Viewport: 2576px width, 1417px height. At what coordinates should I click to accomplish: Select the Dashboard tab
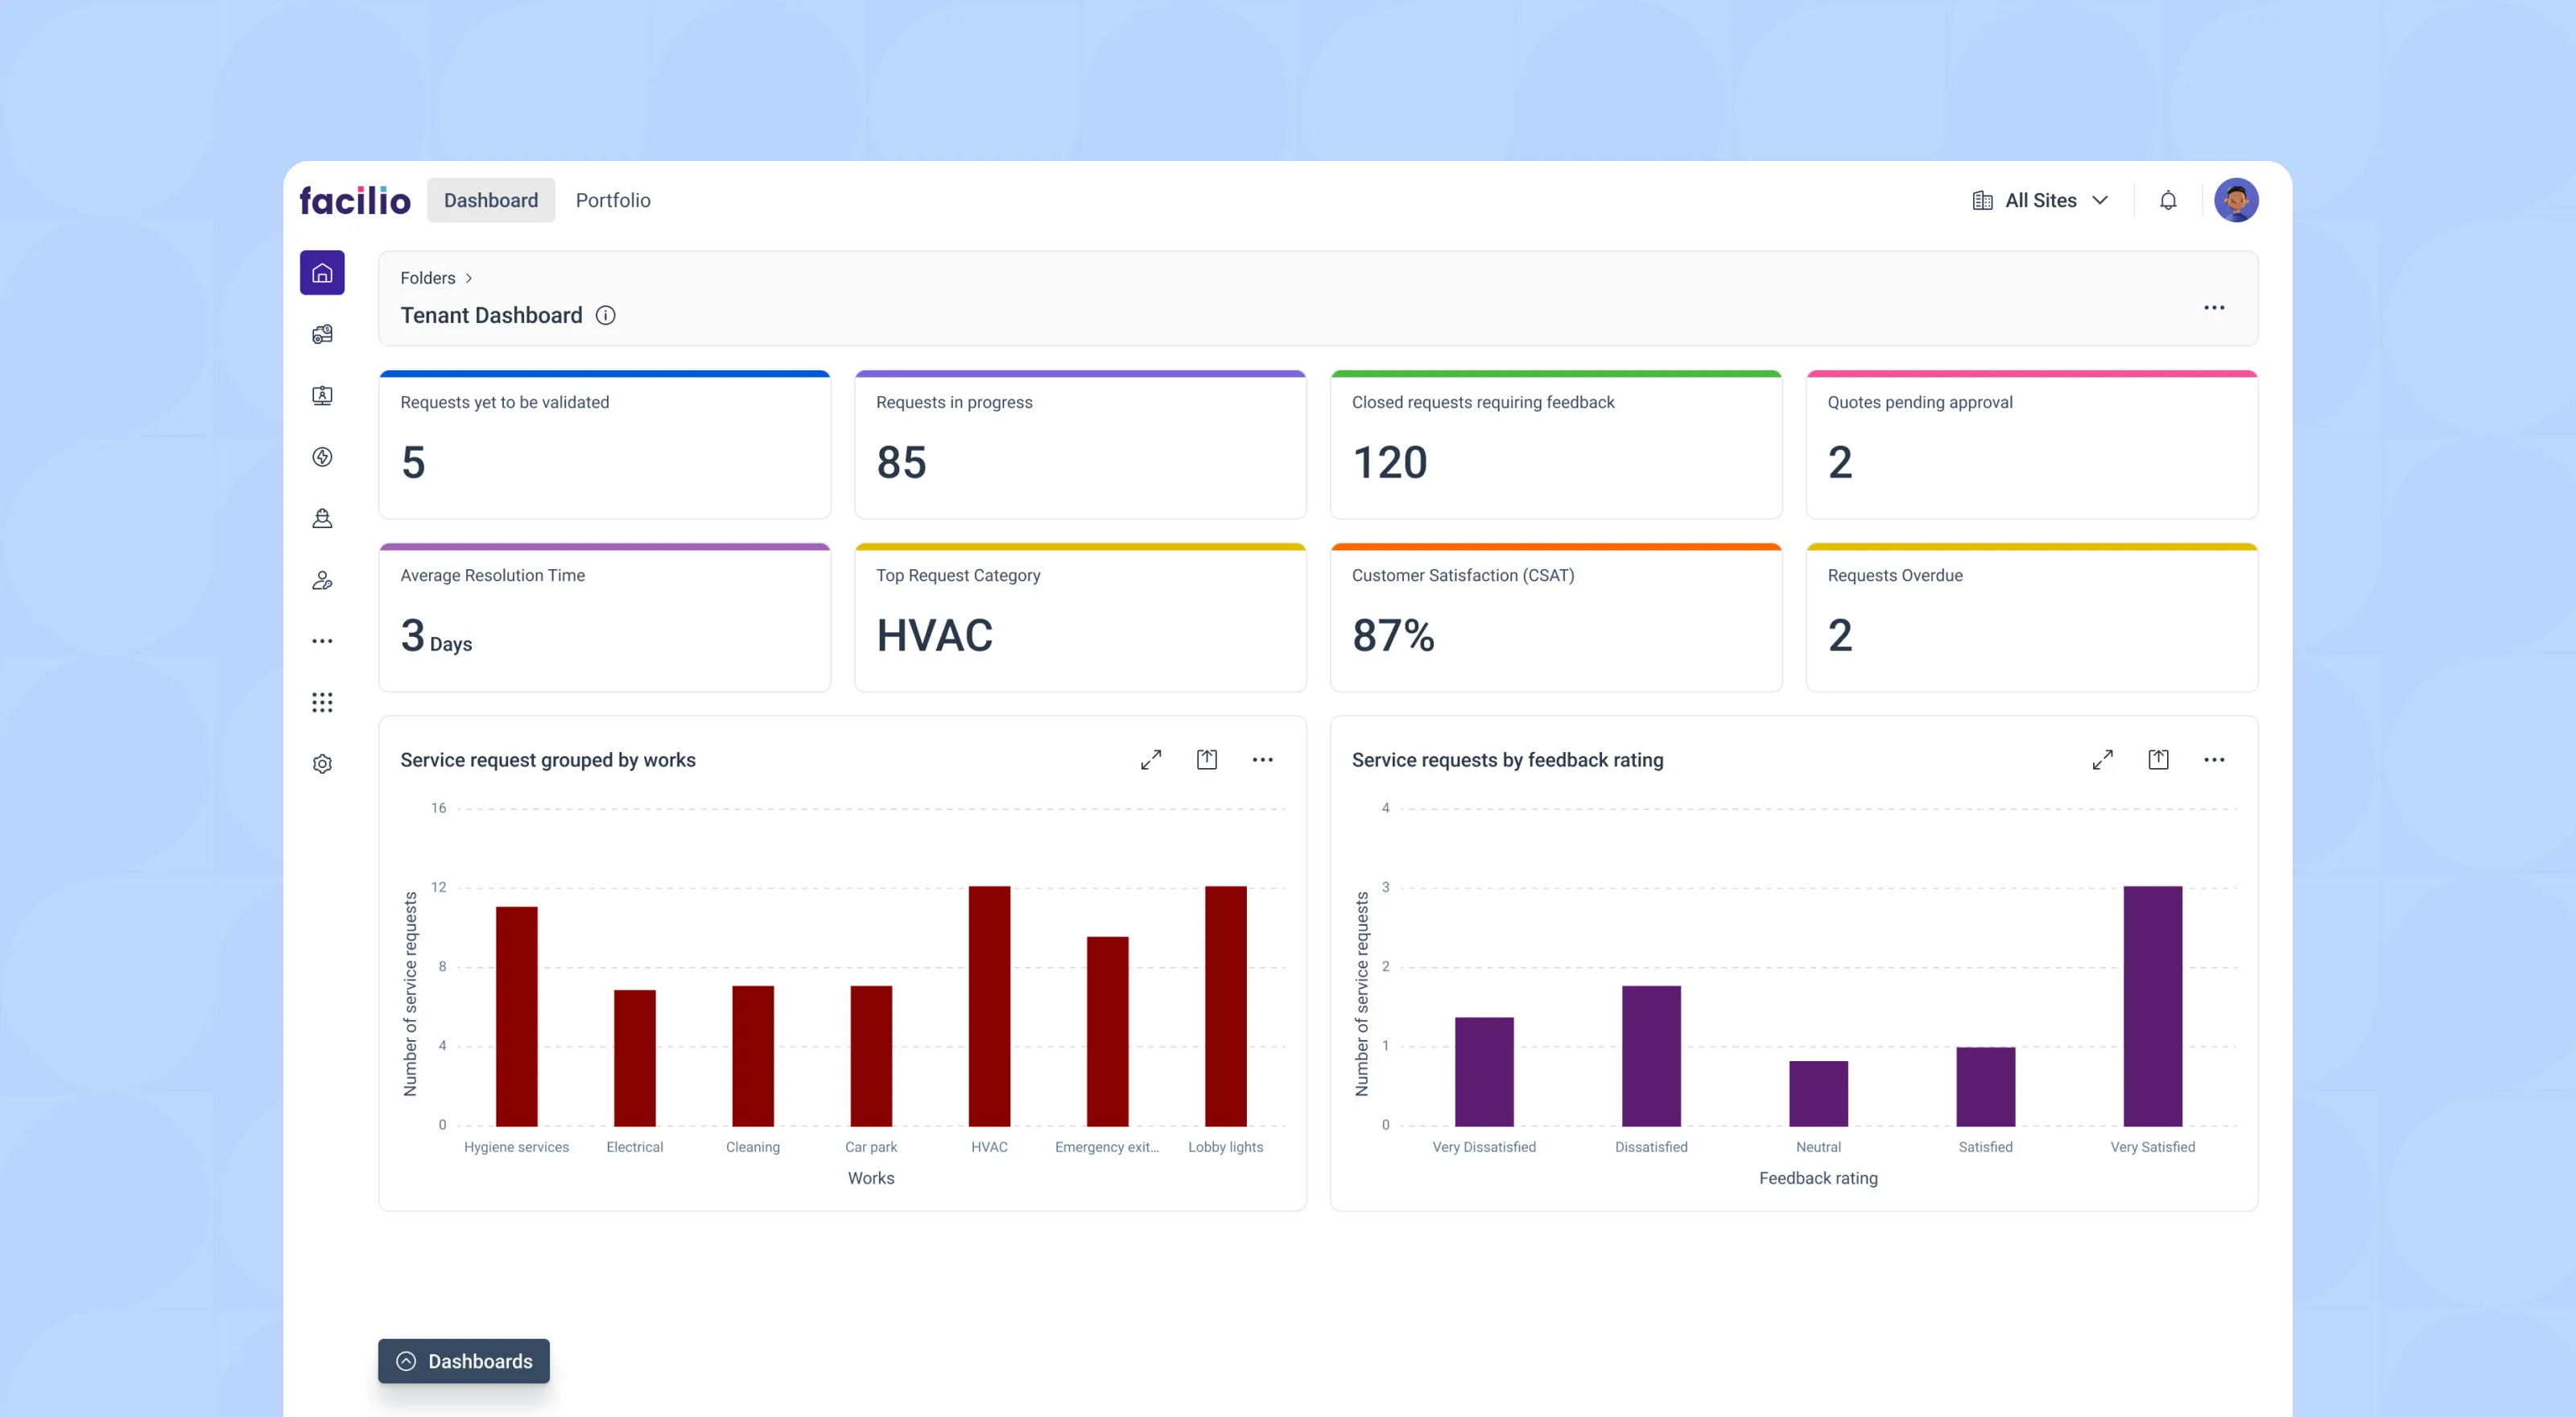coord(490,201)
